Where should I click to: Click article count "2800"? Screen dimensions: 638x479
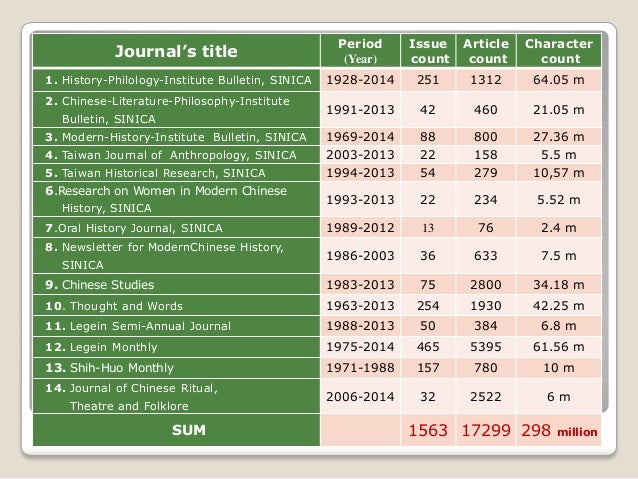point(486,284)
